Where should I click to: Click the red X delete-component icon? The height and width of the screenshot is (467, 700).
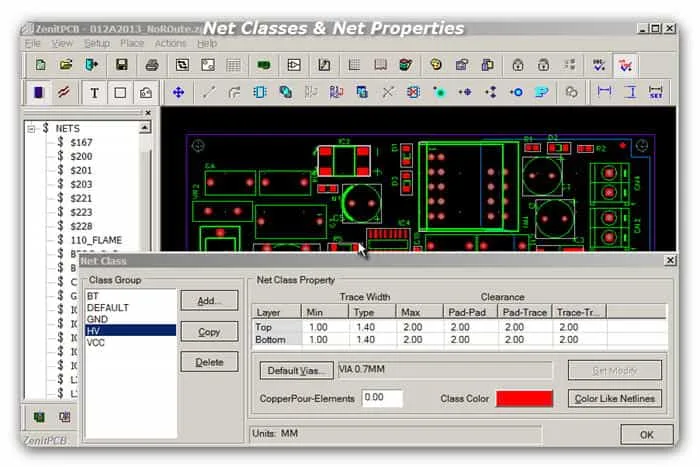(x=413, y=92)
